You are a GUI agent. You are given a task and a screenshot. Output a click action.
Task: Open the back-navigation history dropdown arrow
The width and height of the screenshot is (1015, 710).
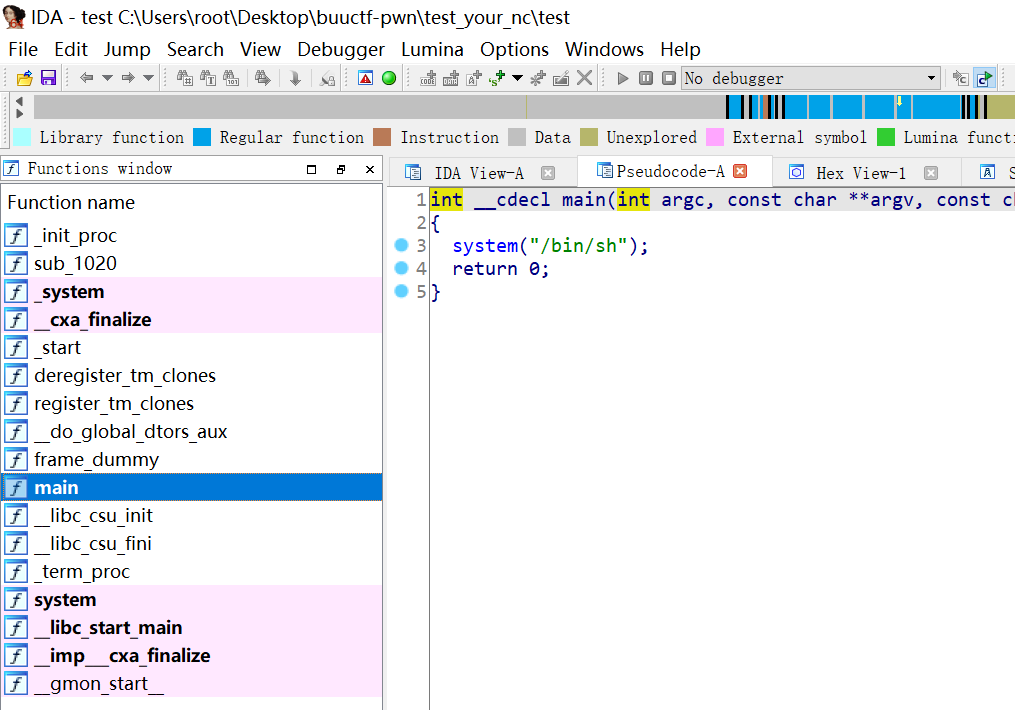point(107,78)
